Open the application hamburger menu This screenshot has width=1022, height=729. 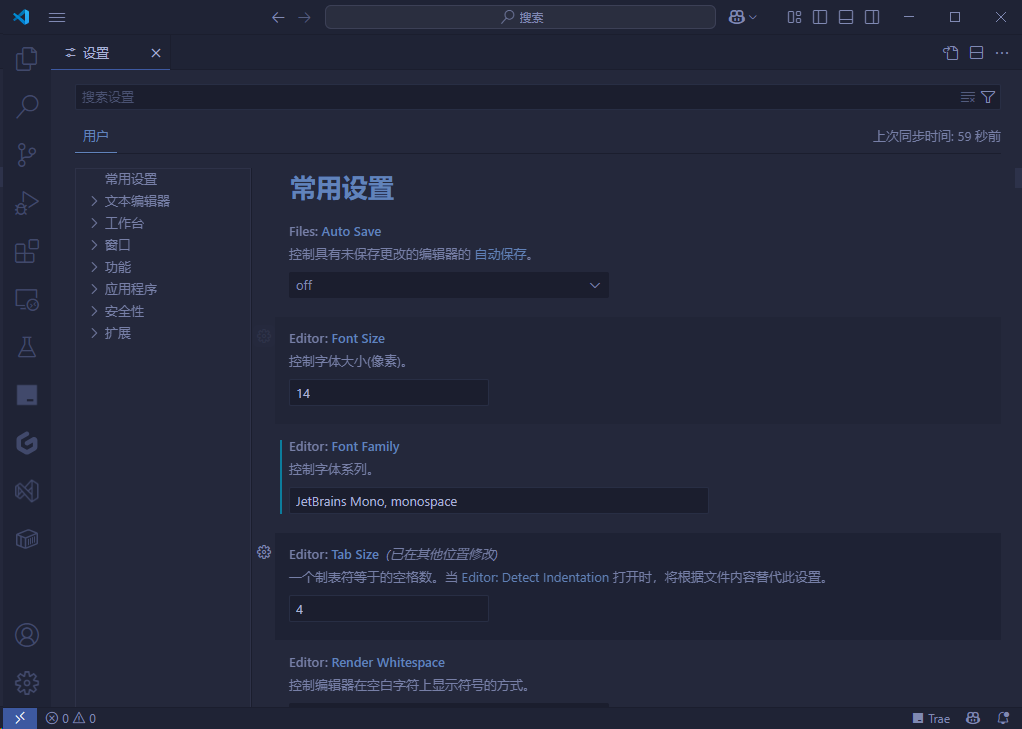[x=57, y=17]
